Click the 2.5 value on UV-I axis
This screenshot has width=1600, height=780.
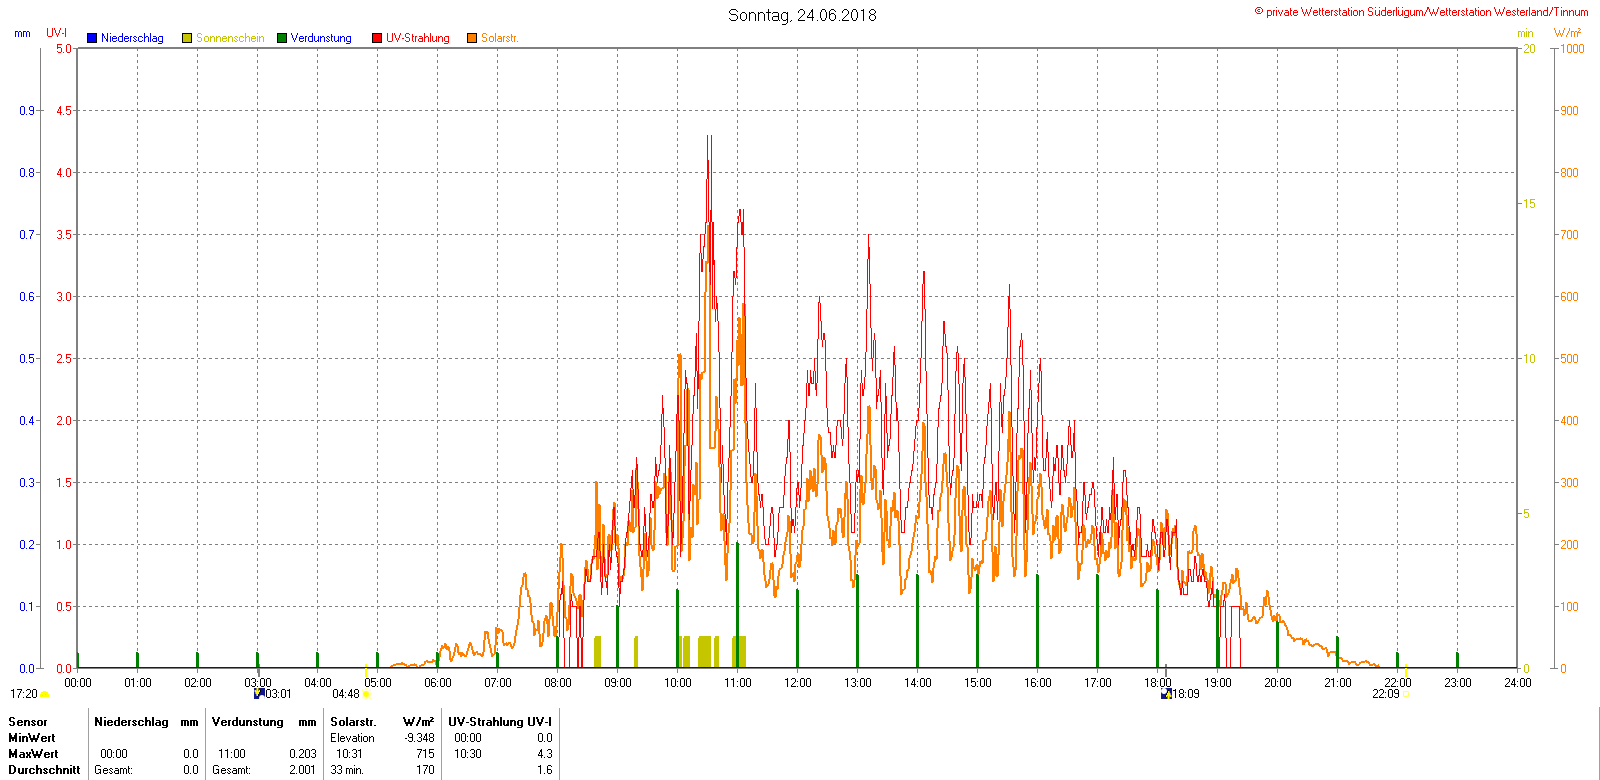[x=64, y=359]
